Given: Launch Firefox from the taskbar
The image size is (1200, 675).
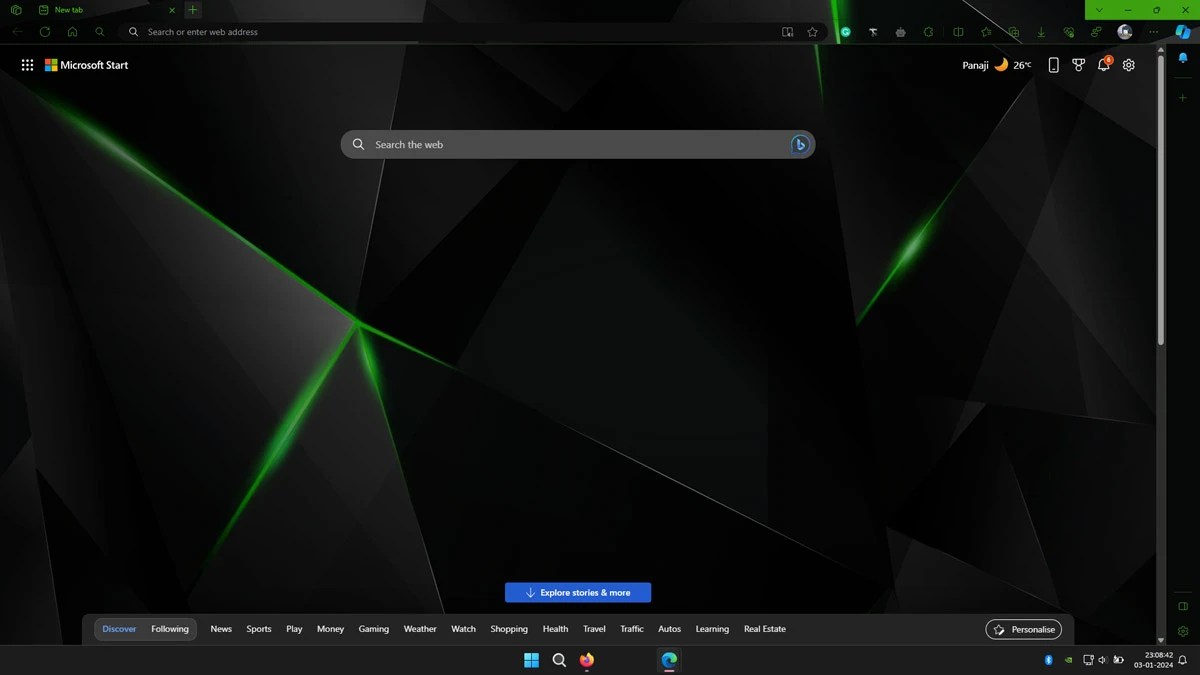Looking at the screenshot, I should pos(587,660).
